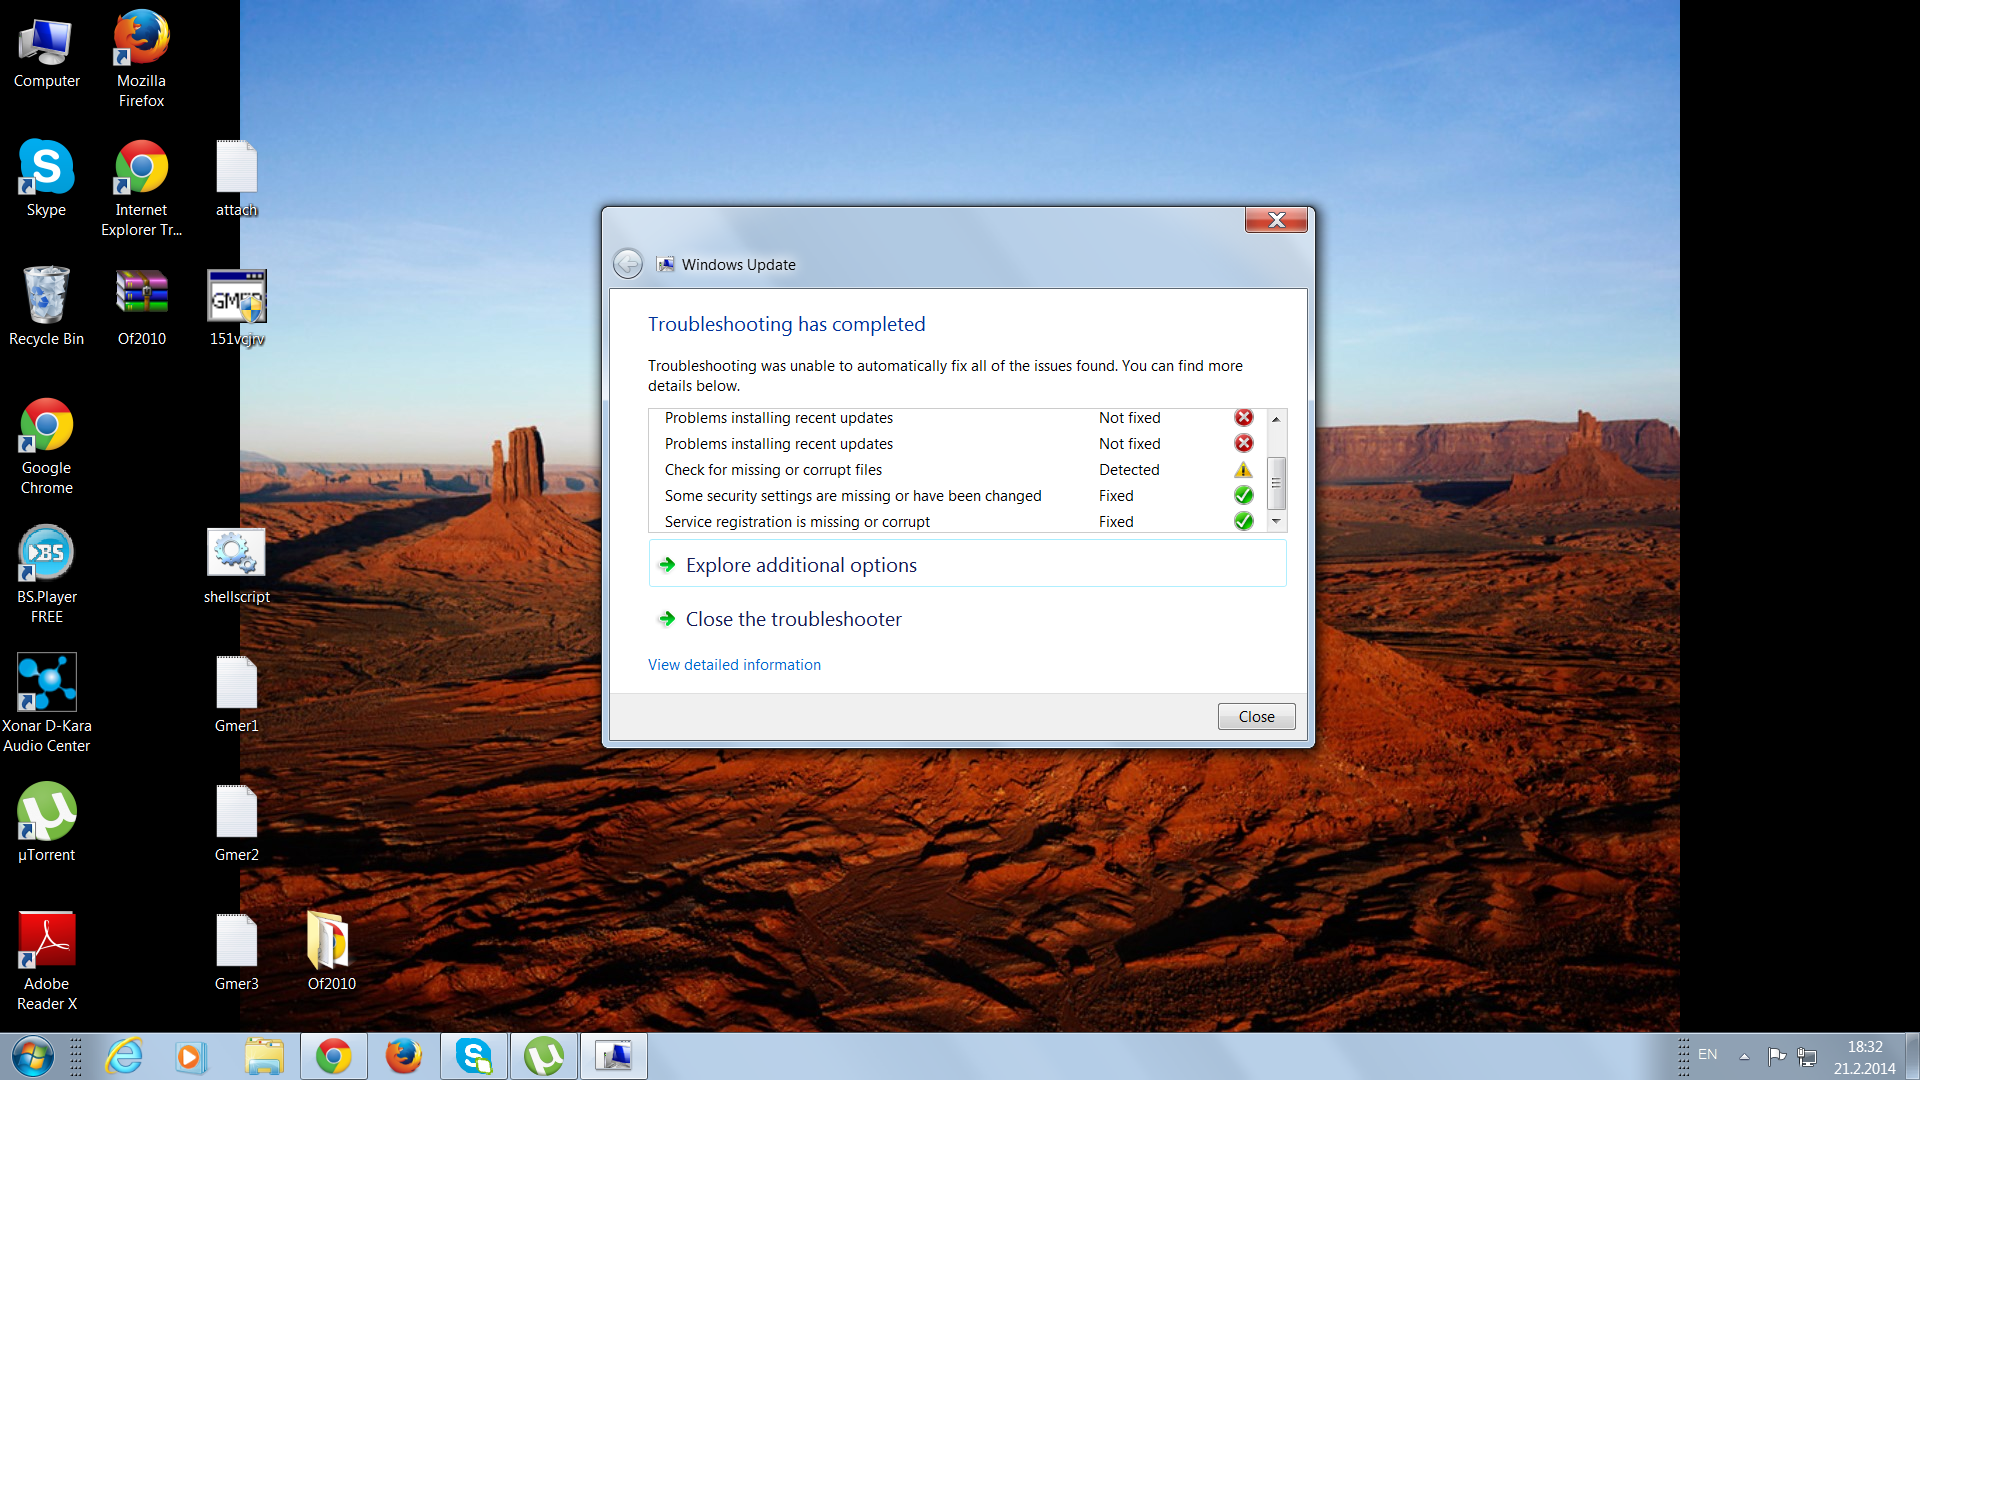This screenshot has height=1500, width=2000.
Task: Open Internet Explorer from the taskbar
Action: coord(124,1057)
